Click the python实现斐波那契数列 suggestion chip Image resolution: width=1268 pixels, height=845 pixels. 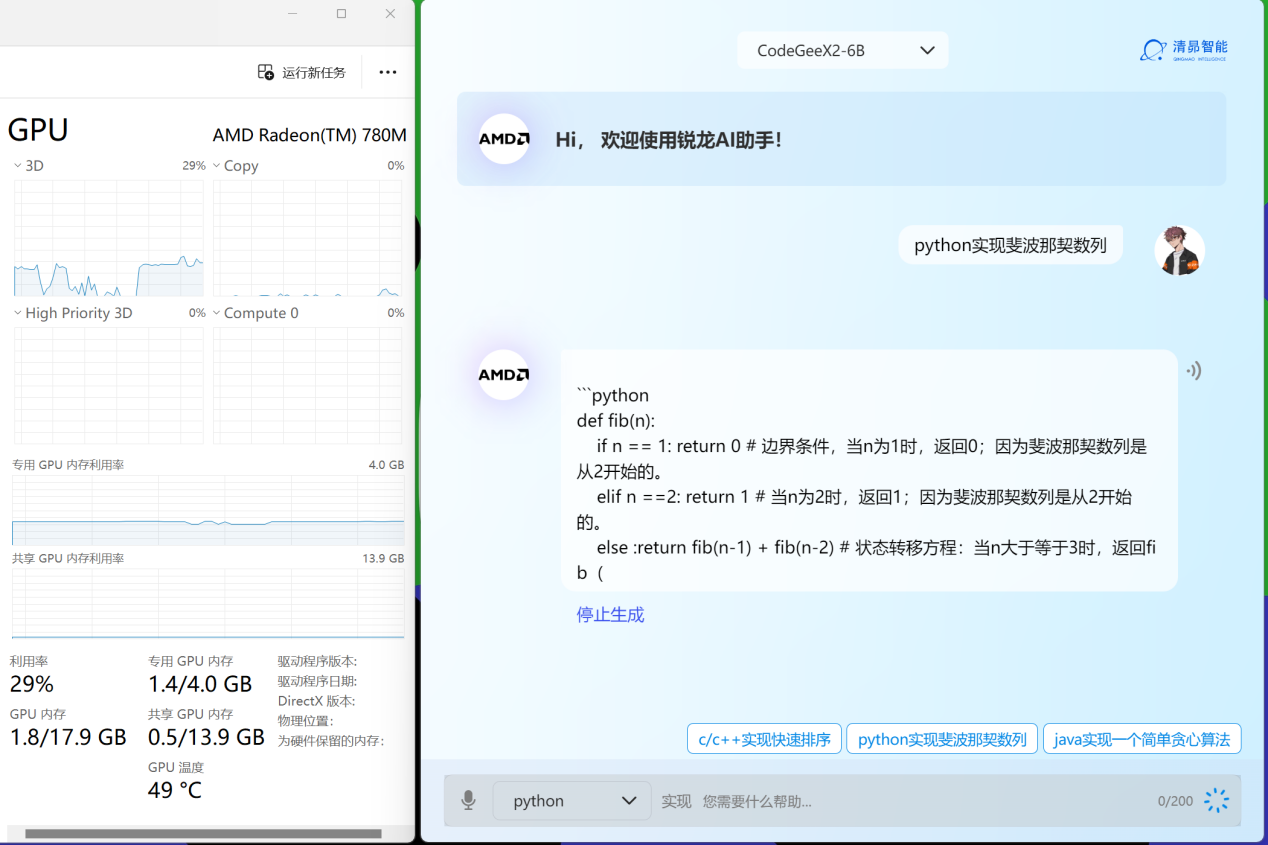[941, 738]
